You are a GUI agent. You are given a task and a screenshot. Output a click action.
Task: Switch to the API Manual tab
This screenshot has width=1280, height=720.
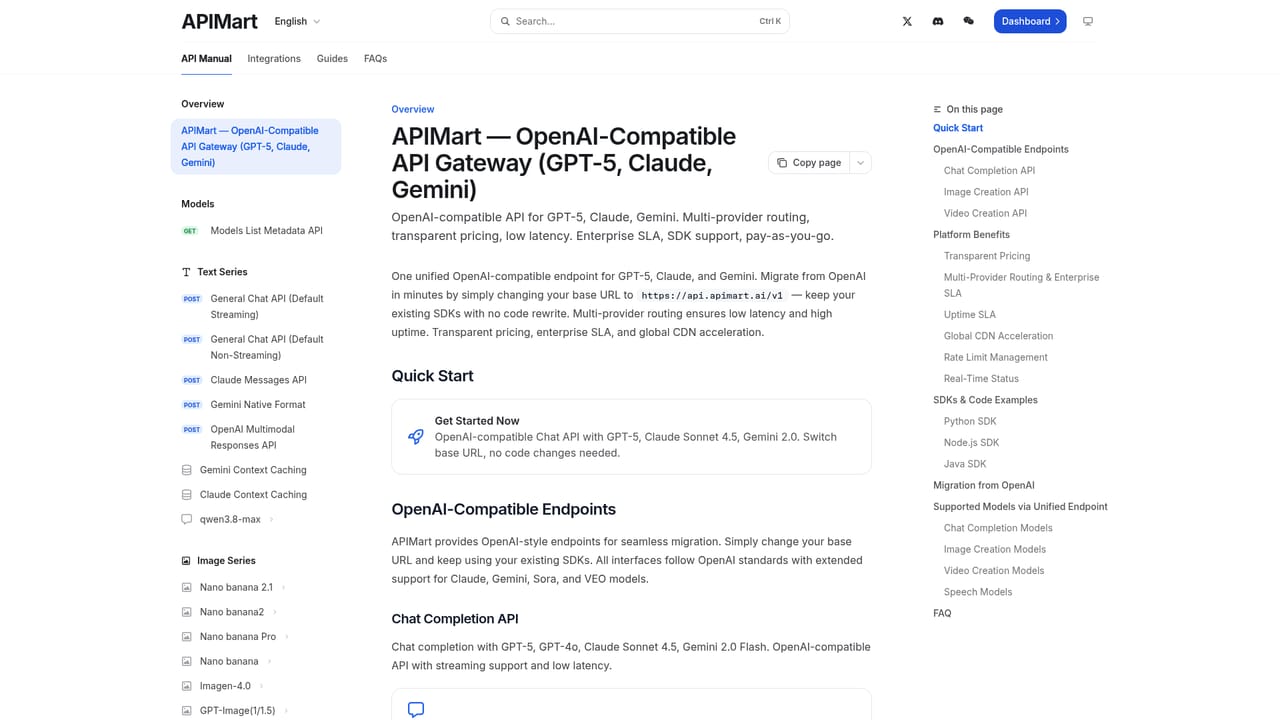206,59
